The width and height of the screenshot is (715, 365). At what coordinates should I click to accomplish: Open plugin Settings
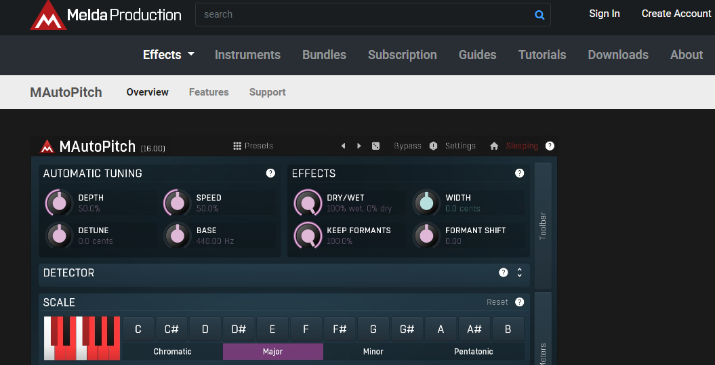460,146
